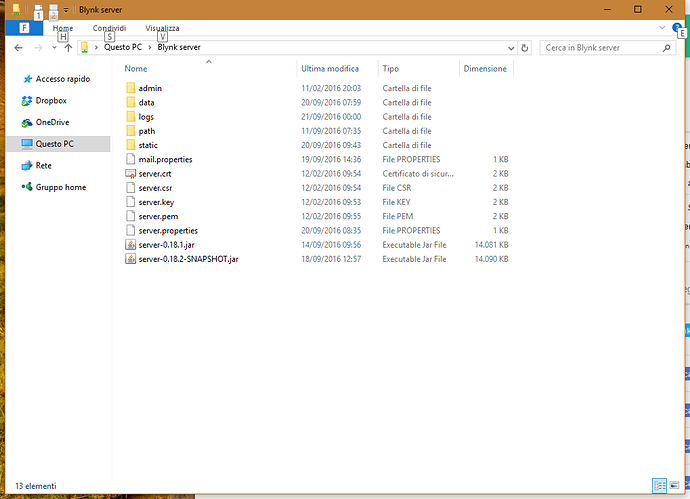Click the server.pem file icon

tap(130, 216)
